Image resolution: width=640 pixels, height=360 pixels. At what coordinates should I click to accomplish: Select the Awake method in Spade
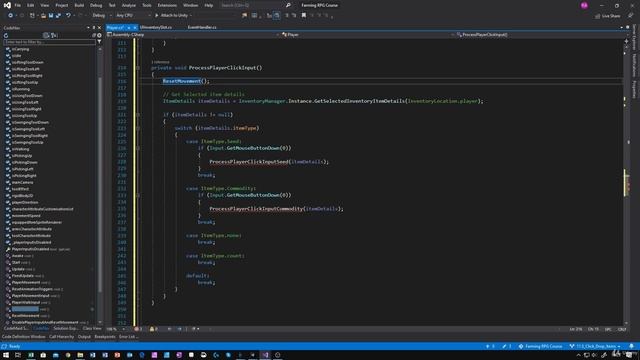pos(18,256)
